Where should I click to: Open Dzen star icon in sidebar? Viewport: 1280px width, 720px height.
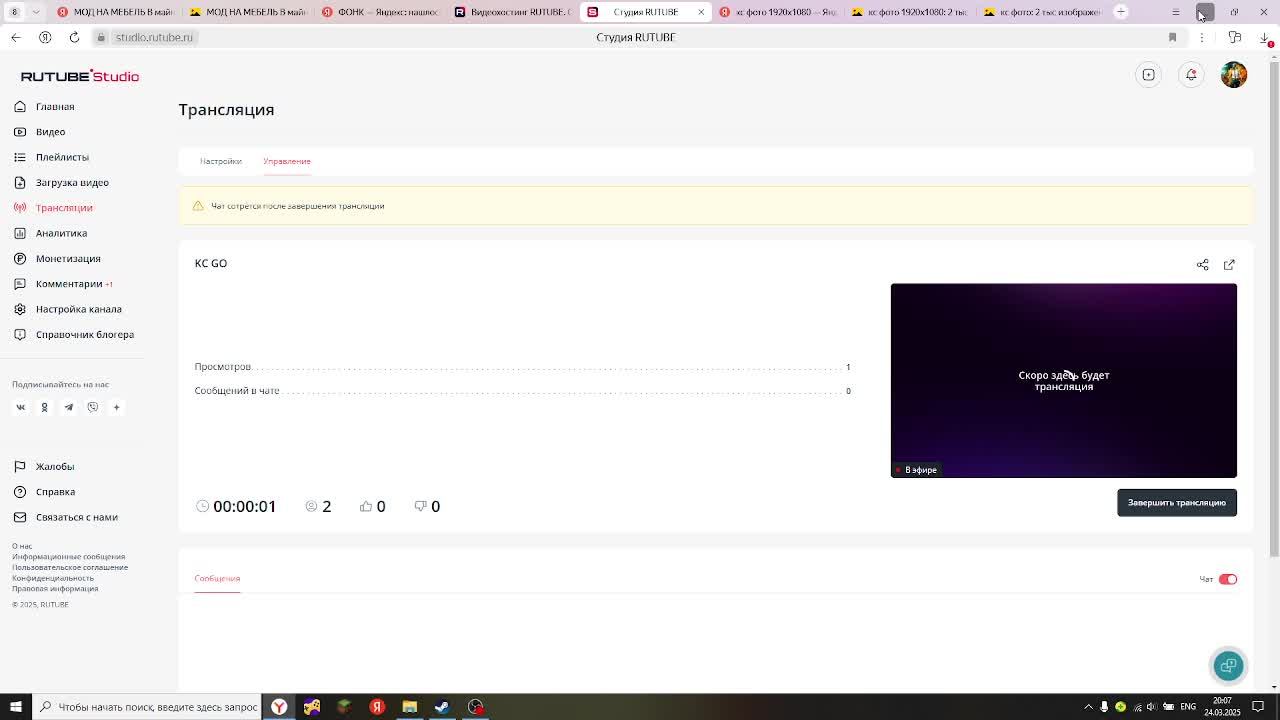pos(116,407)
